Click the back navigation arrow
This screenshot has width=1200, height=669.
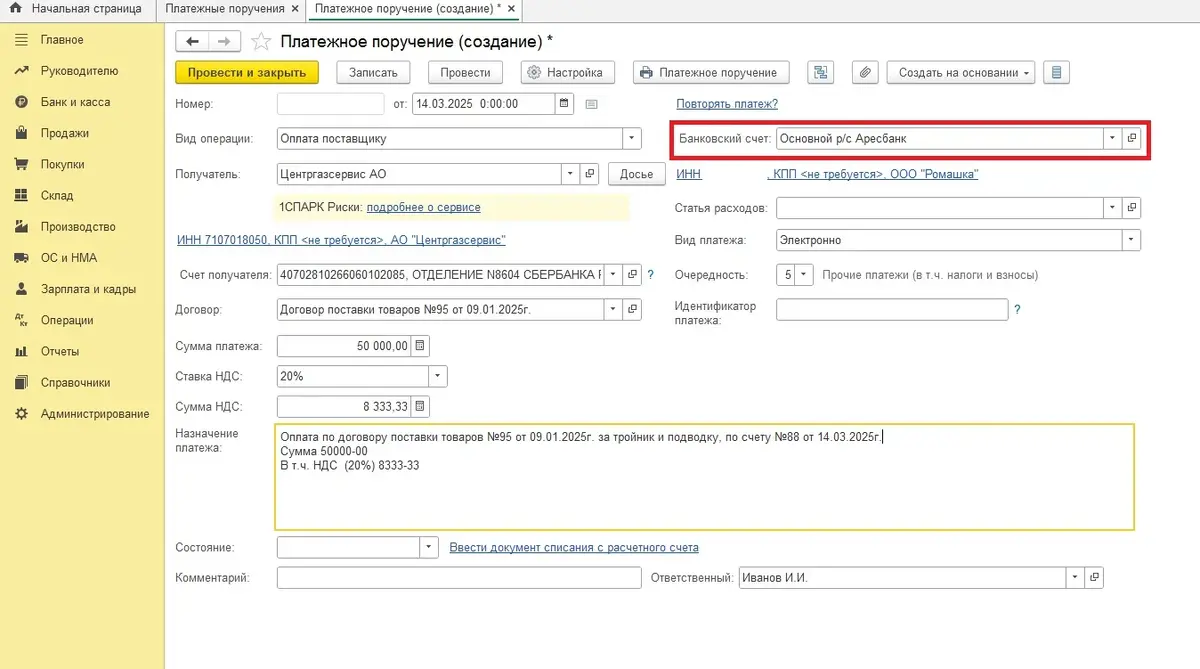click(192, 41)
